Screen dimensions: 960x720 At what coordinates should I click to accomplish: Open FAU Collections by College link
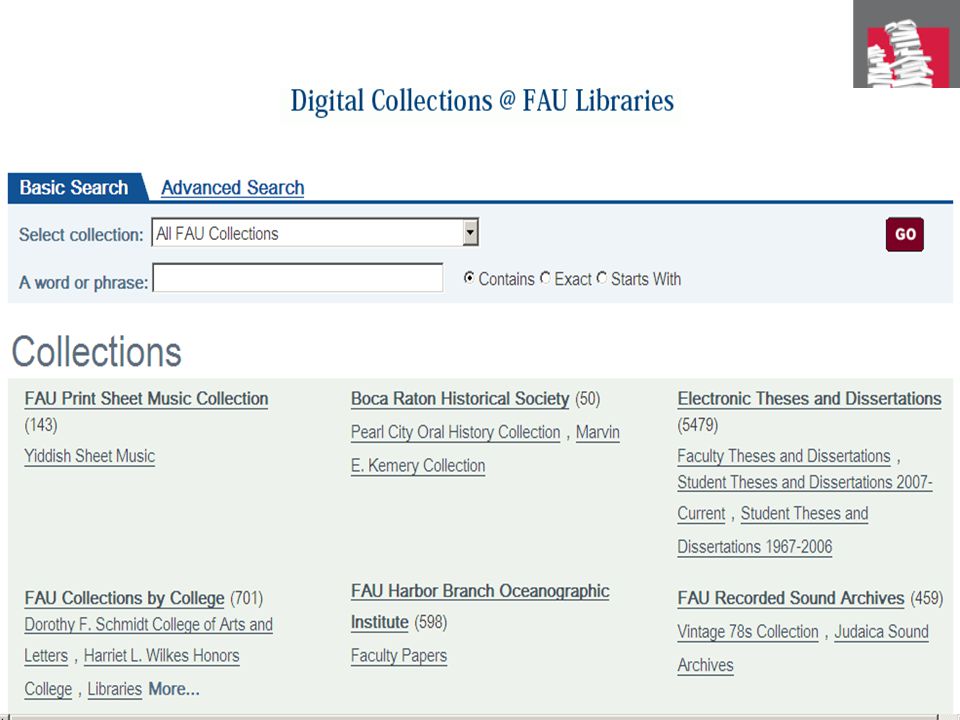coord(124,598)
